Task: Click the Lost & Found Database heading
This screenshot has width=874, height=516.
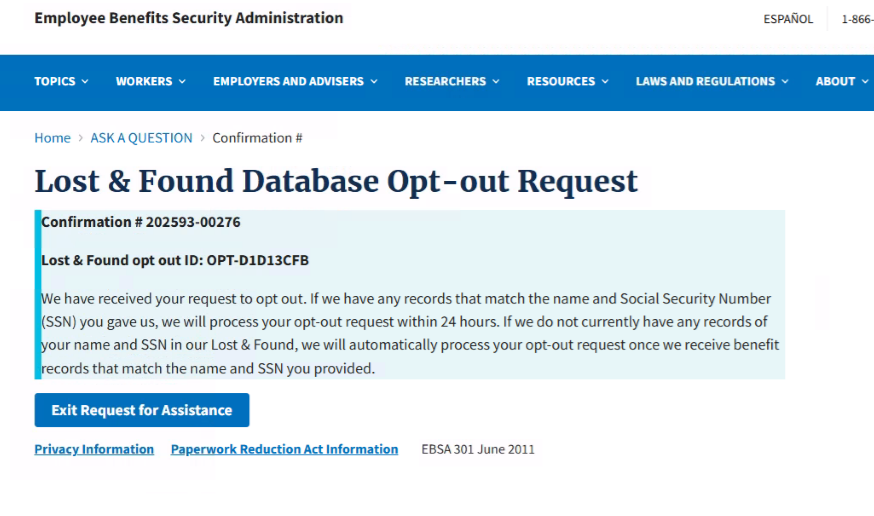Action: coord(336,182)
